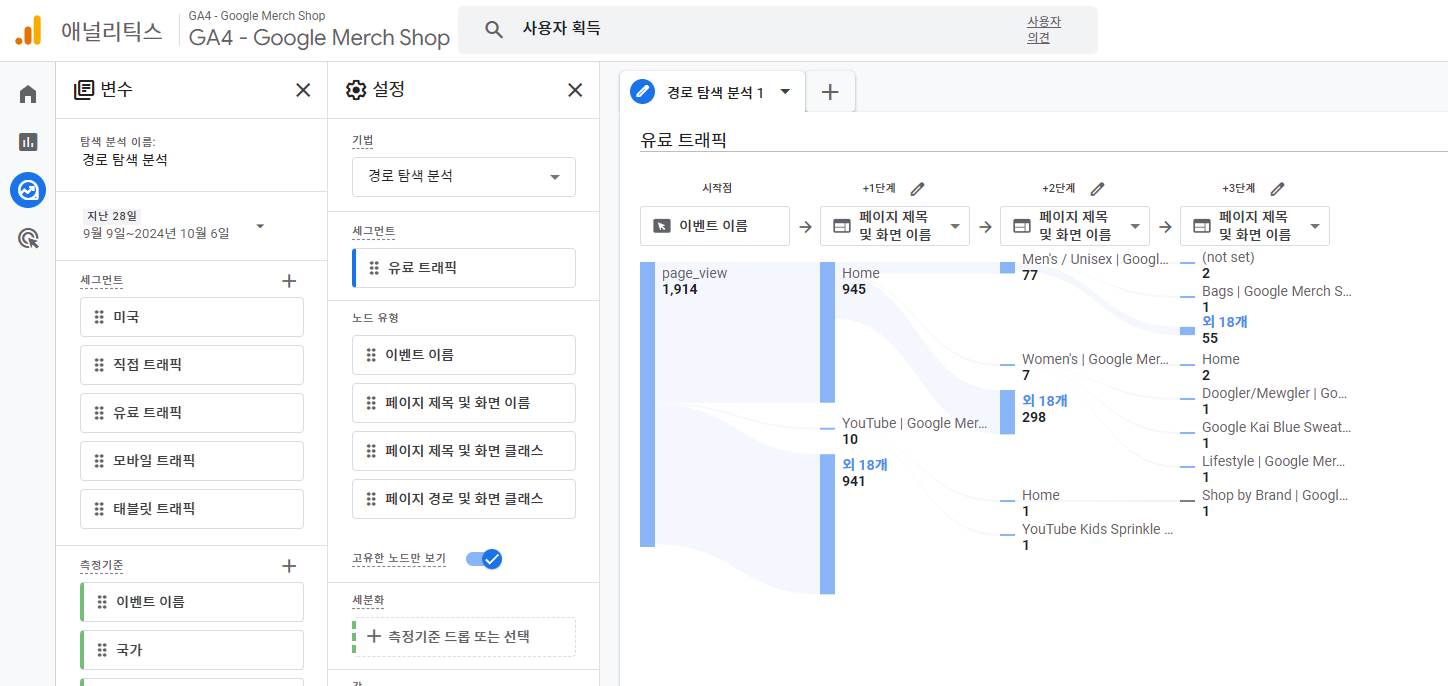The width and height of the screenshot is (1448, 686).
Task: Click the cursor icon in 시작점 node
Action: pos(661,226)
